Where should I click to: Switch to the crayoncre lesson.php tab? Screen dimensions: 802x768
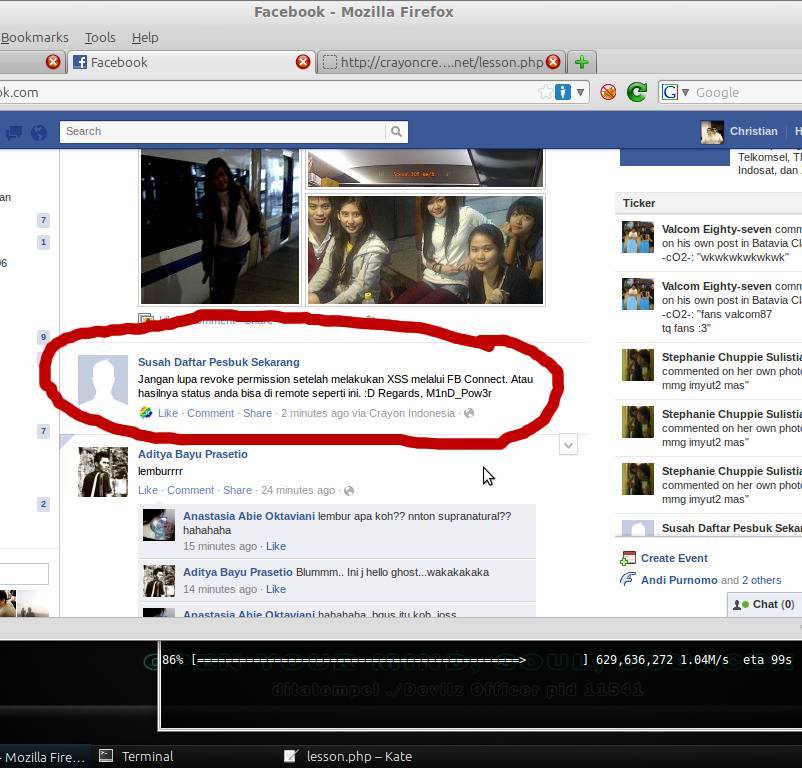click(441, 62)
